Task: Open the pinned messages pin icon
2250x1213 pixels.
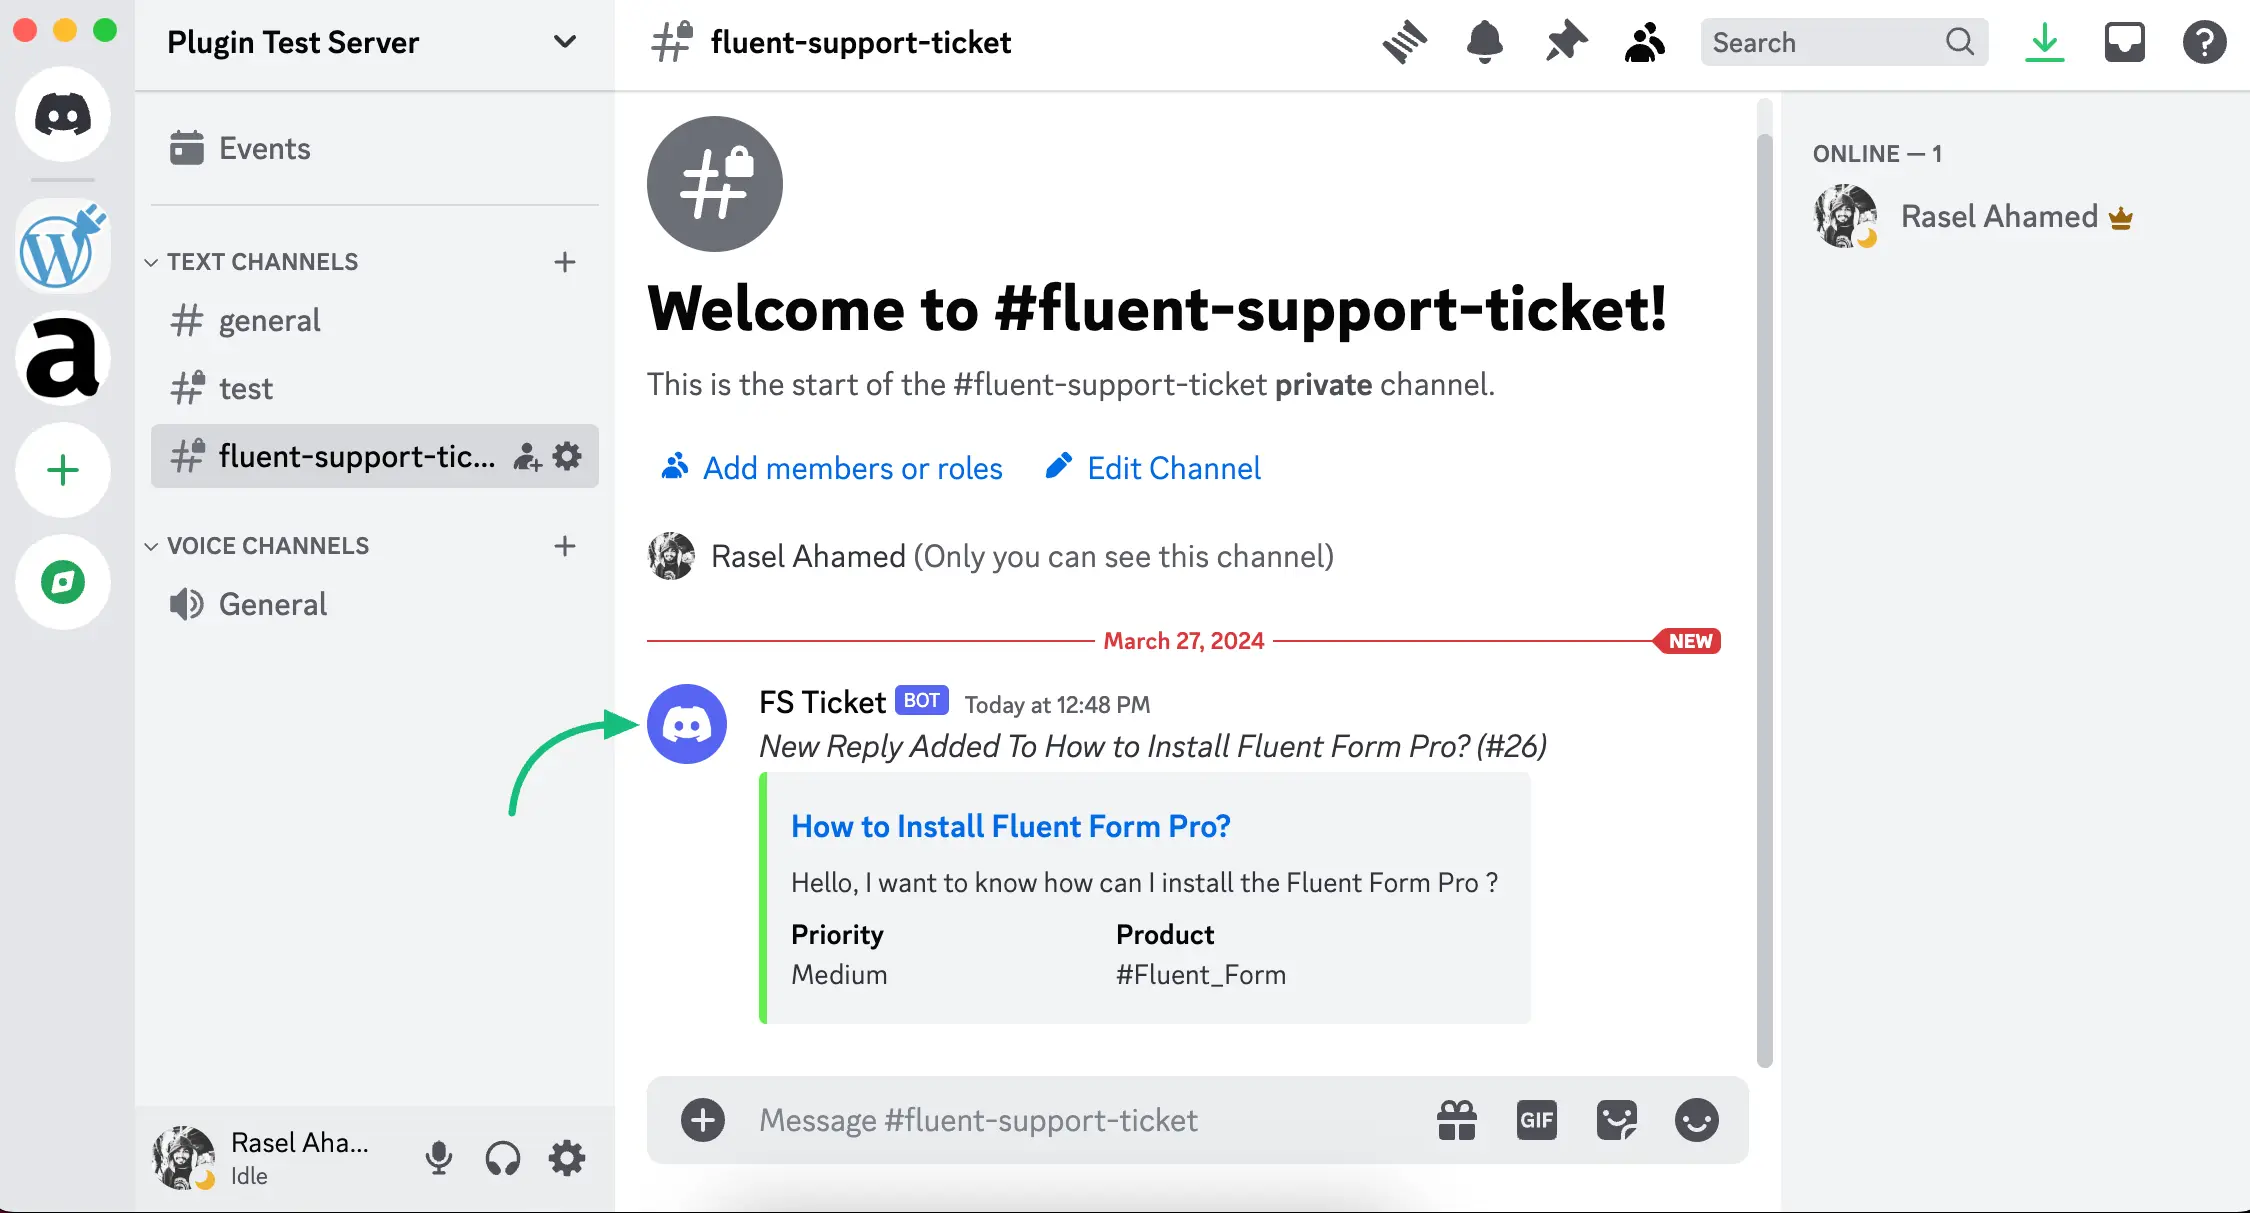Action: coord(1565,42)
